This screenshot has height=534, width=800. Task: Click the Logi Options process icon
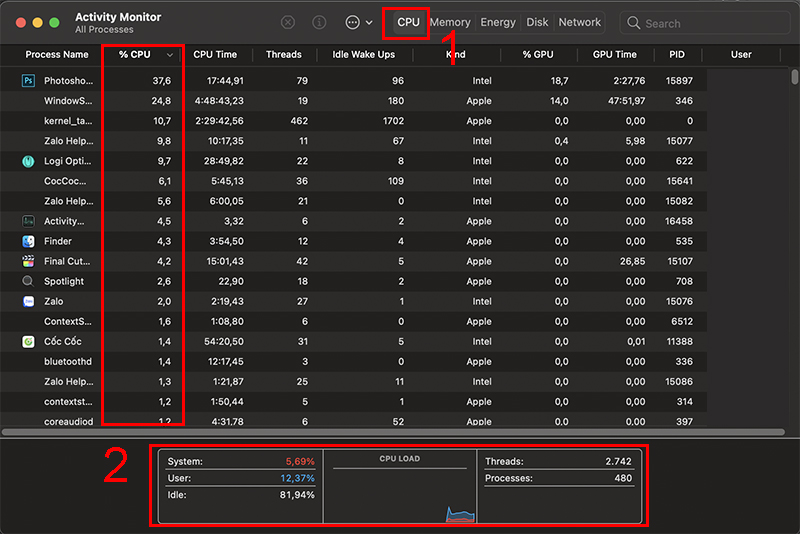click(28, 161)
